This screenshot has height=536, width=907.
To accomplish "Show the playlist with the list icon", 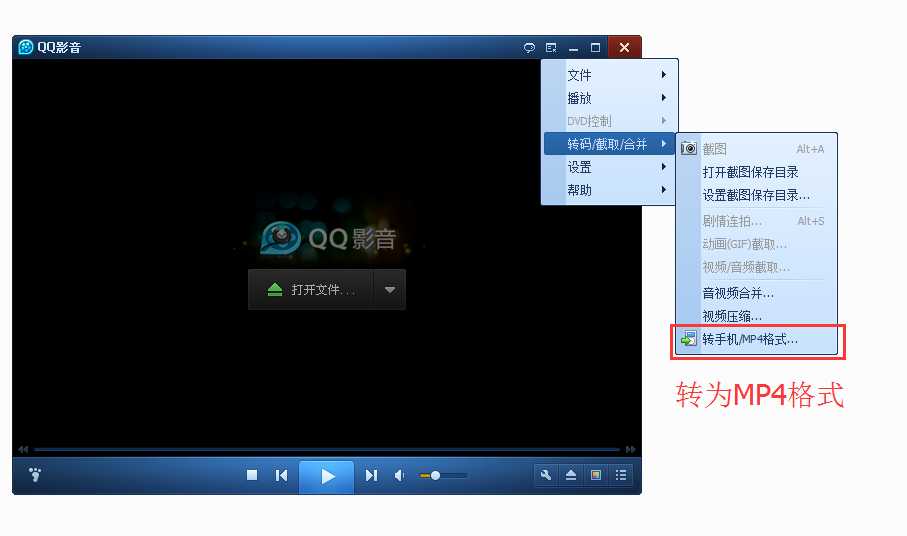I will [x=621, y=475].
